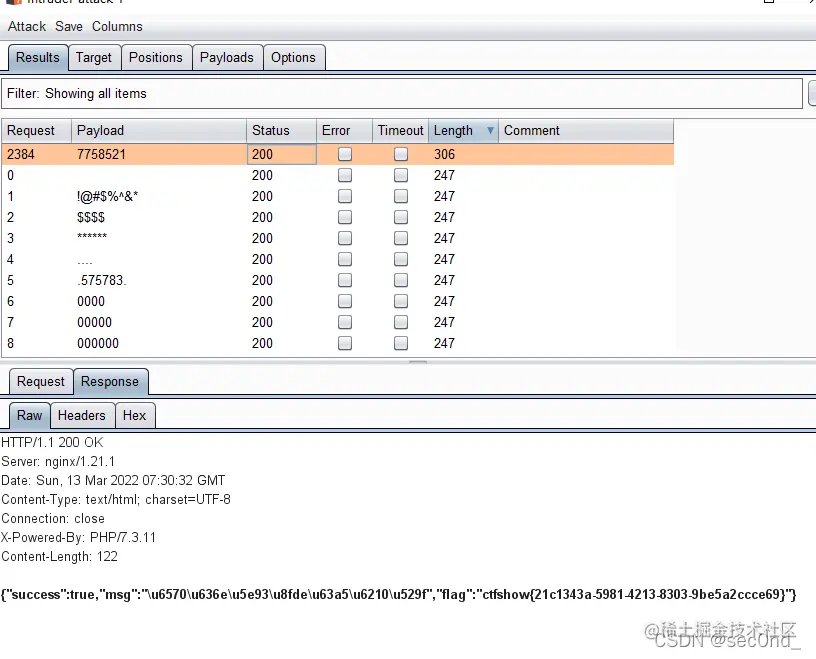Select payload 00000 row
816x659 pixels.
[337, 322]
